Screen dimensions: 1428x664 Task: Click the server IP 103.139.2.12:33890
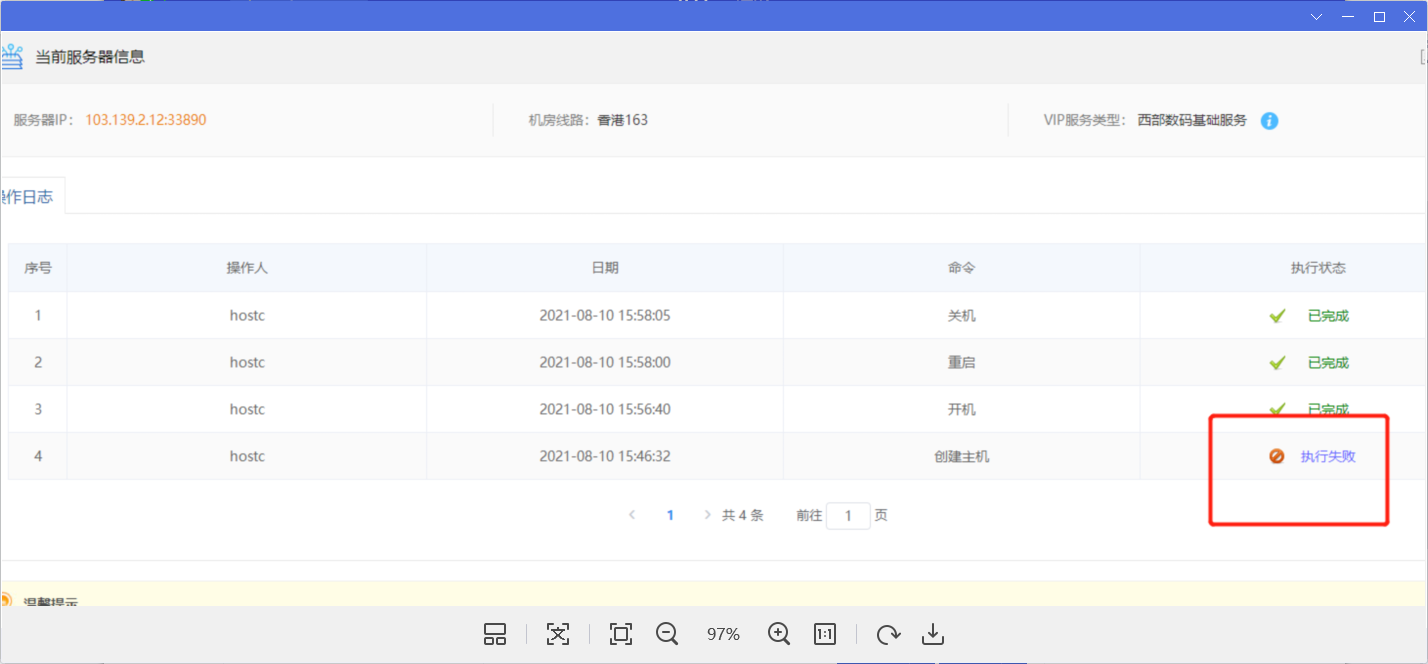tap(146, 120)
